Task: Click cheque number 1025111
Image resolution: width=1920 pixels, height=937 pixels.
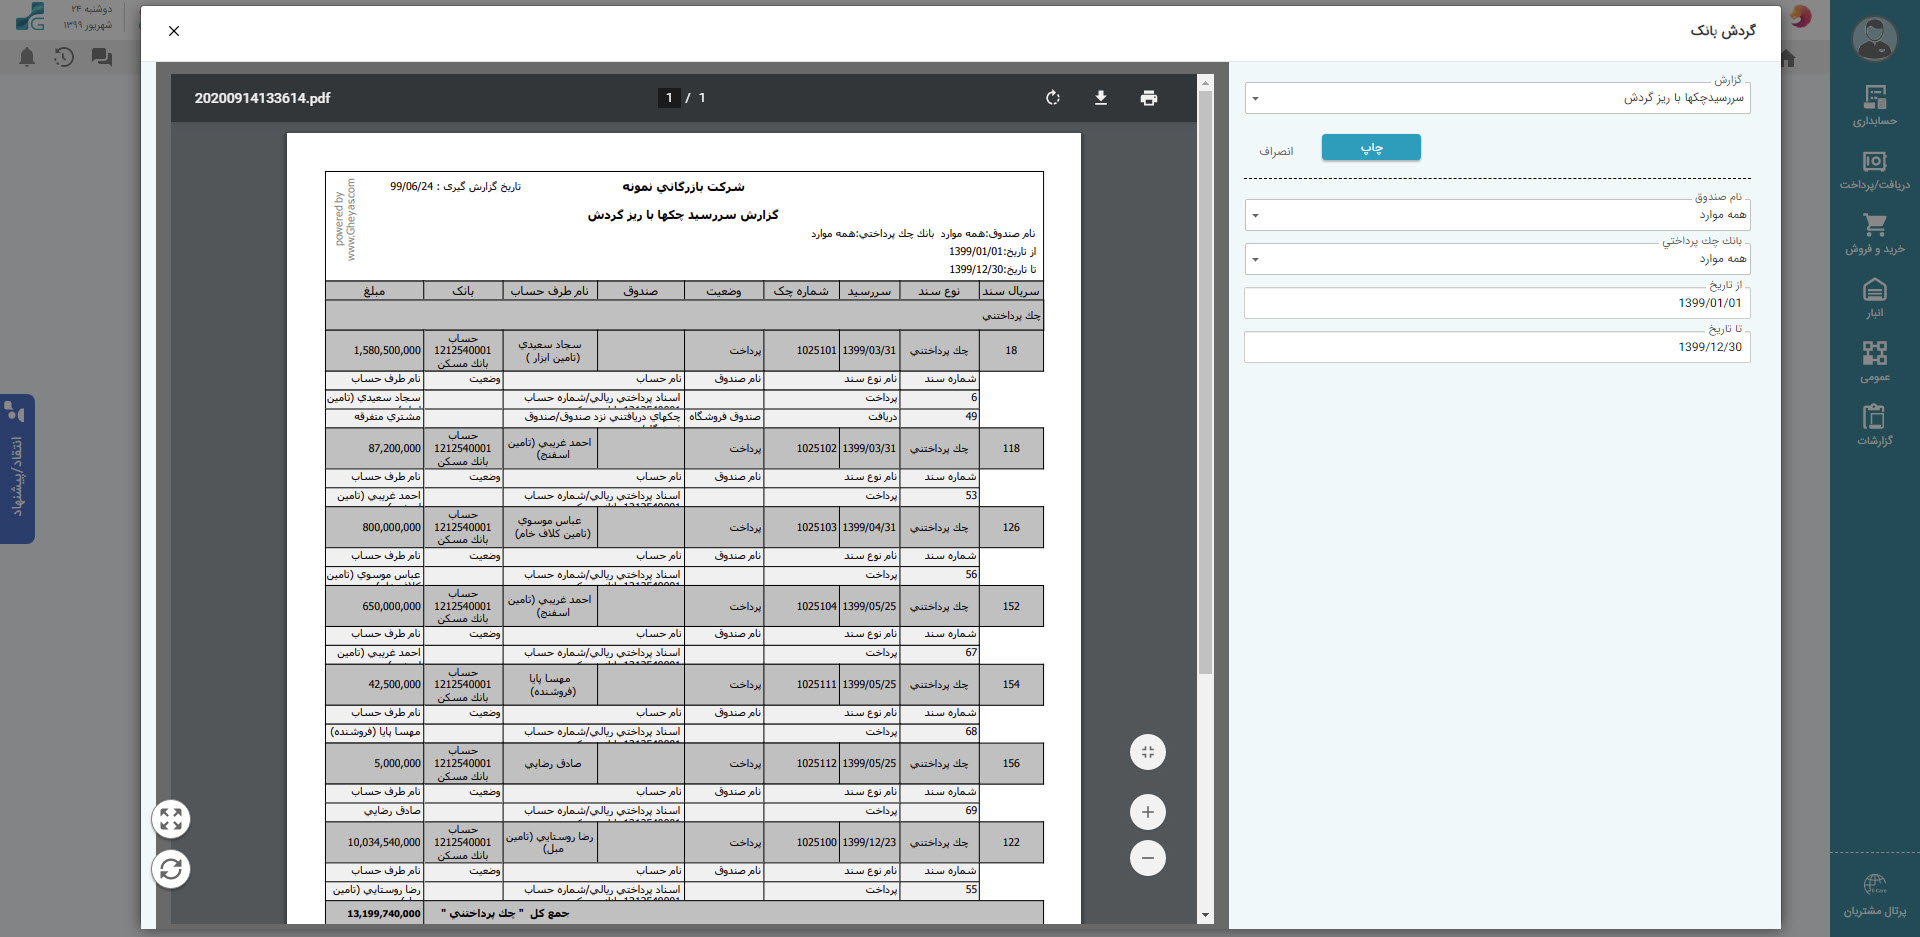Action: 816,685
